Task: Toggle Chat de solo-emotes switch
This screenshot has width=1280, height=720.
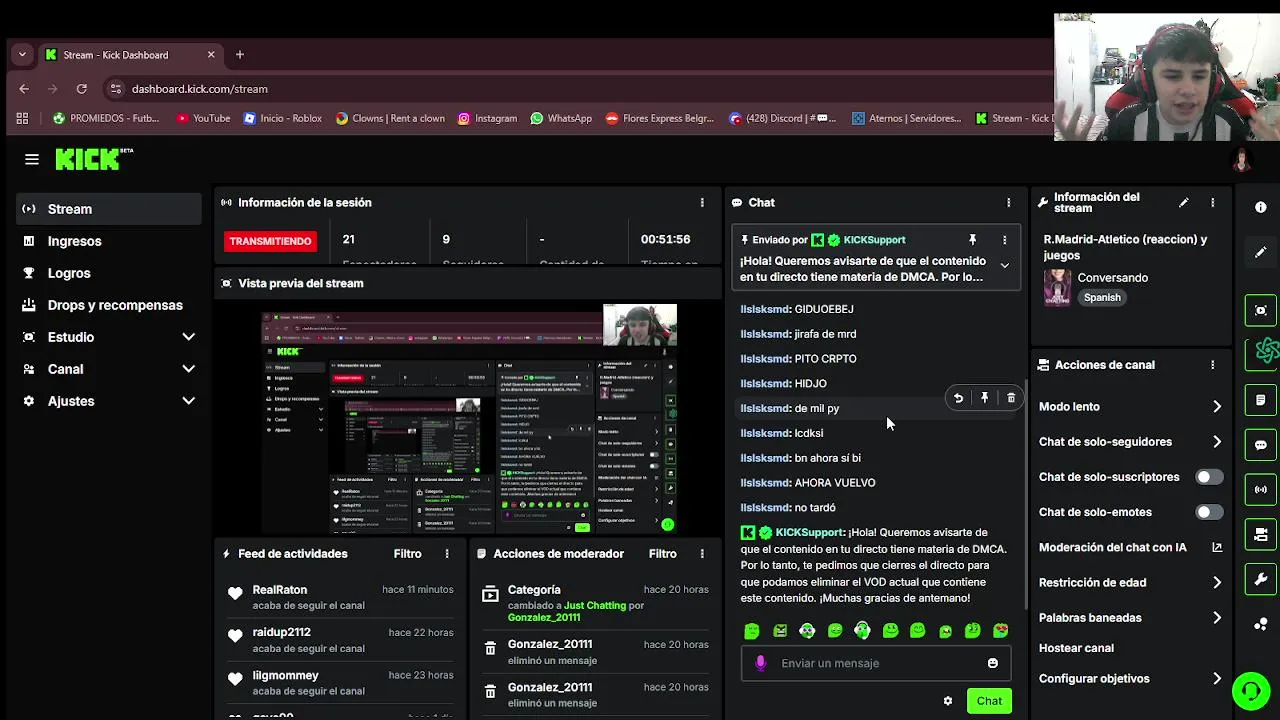Action: pos(1209,512)
